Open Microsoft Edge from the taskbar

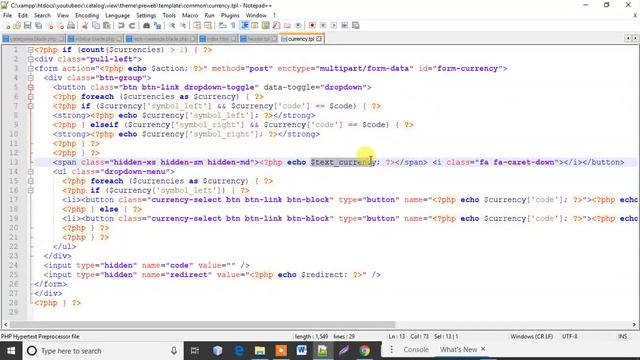point(239,351)
